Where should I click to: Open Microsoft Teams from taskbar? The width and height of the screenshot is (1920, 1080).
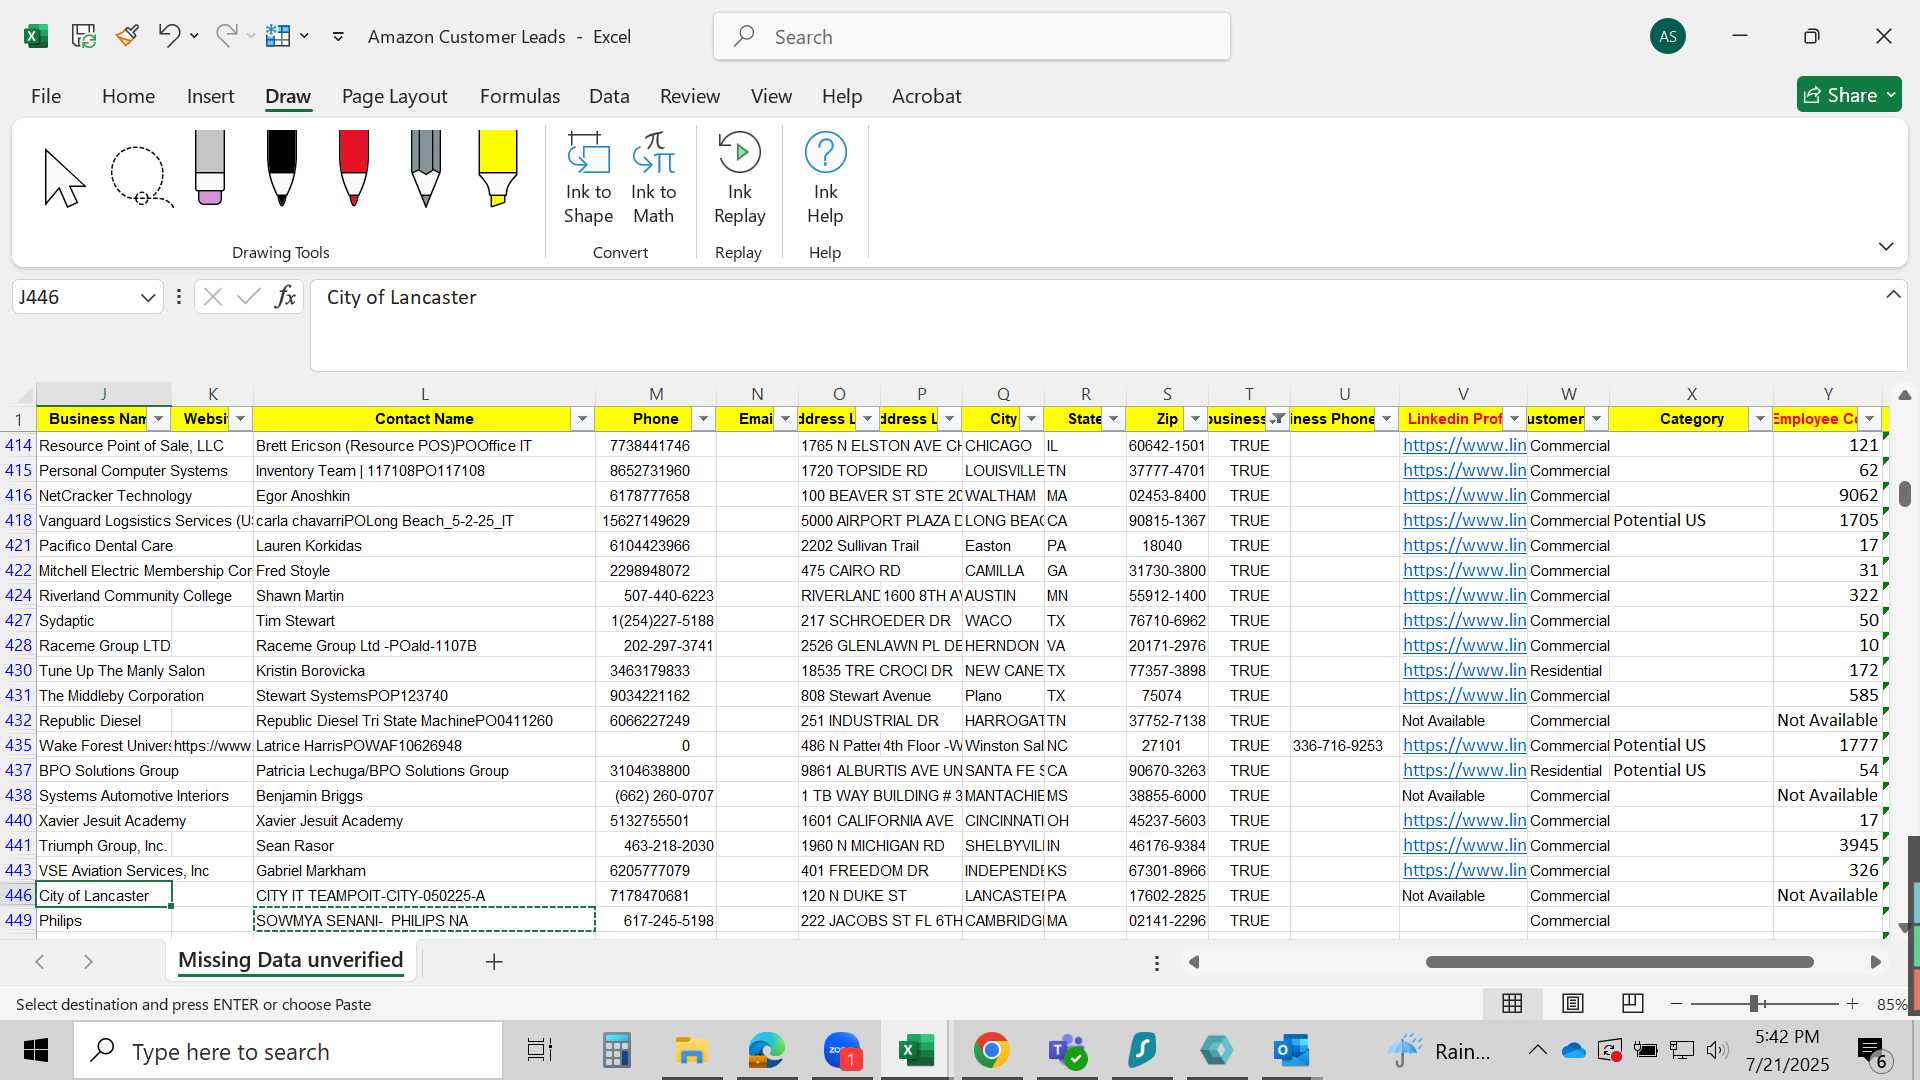tap(1066, 1051)
